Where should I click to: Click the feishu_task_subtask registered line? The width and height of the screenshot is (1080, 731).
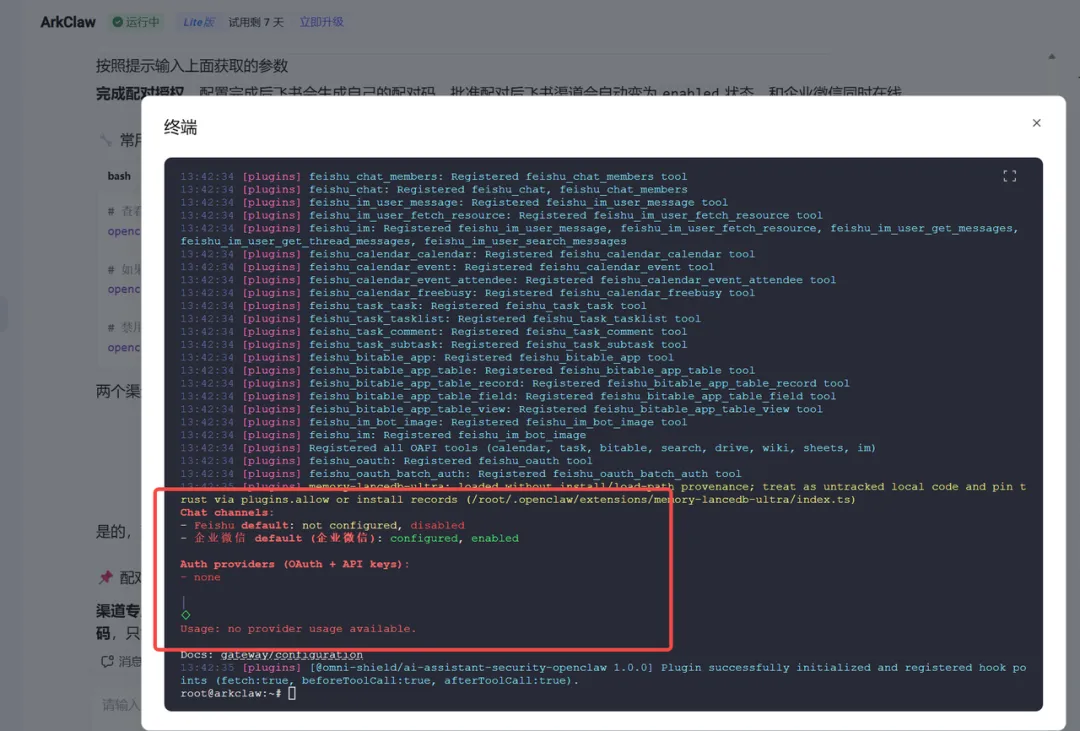(434, 344)
